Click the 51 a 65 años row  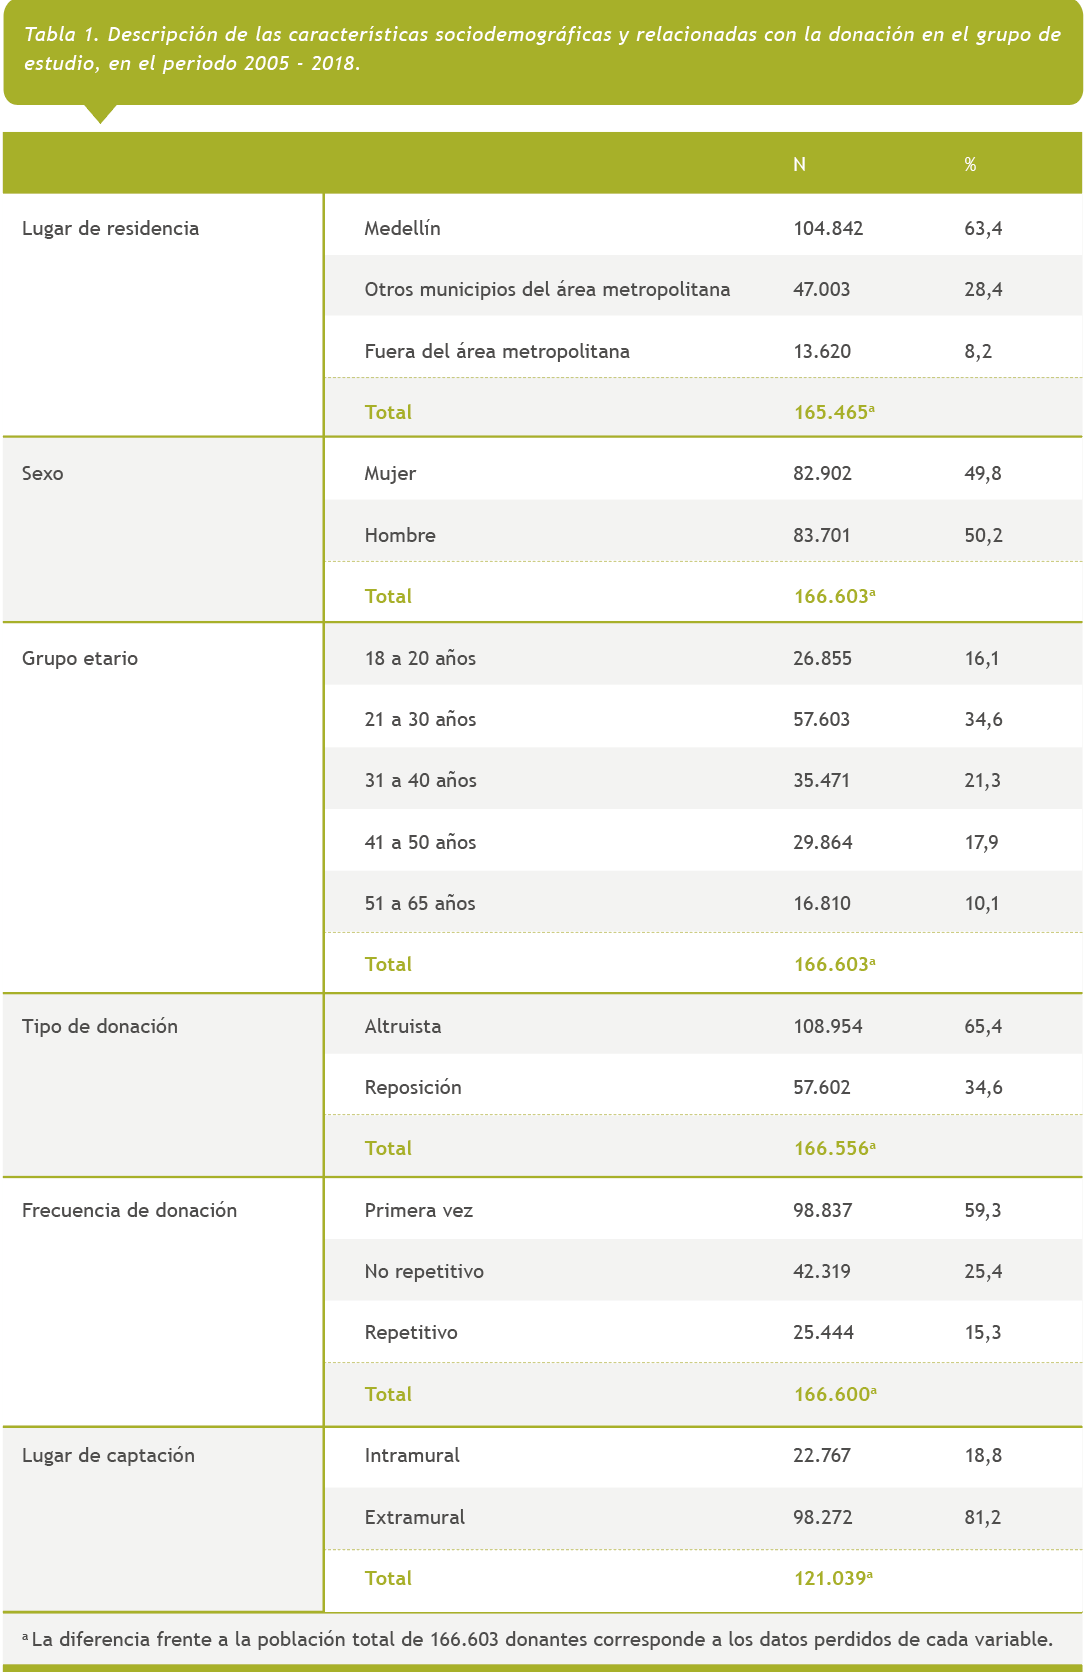(420, 903)
